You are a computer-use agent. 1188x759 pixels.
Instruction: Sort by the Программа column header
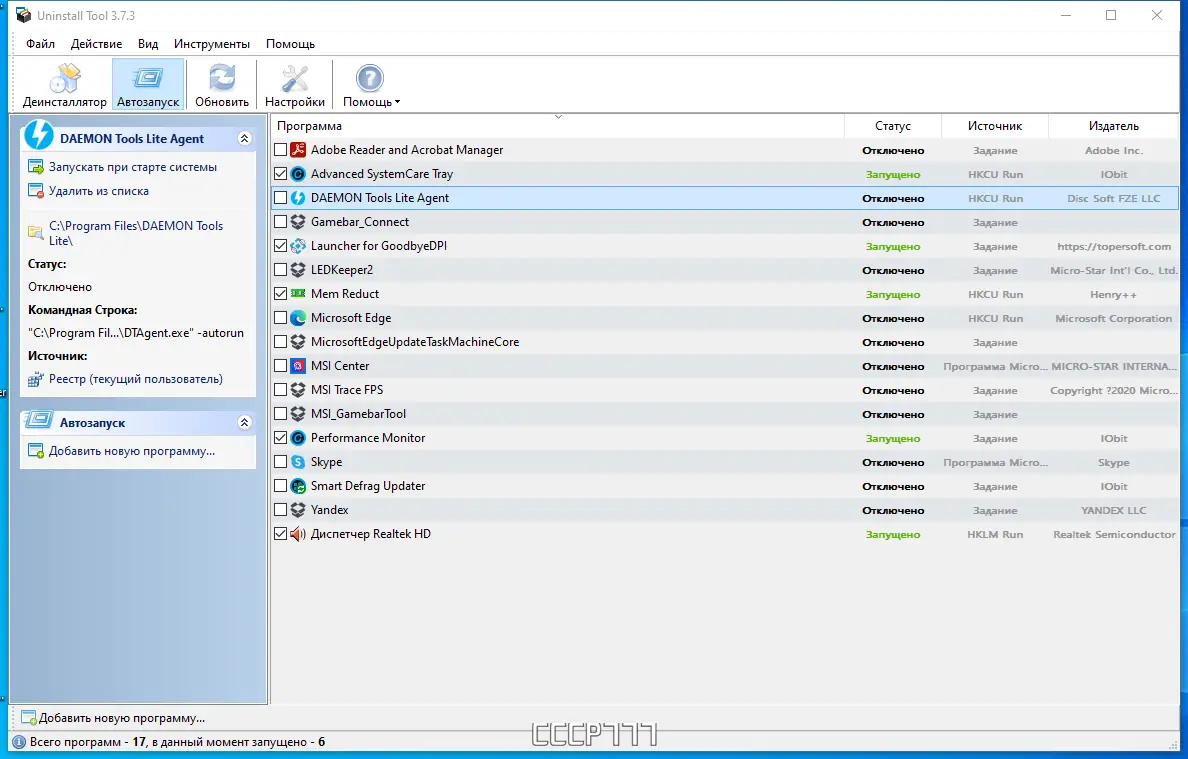click(x=557, y=126)
